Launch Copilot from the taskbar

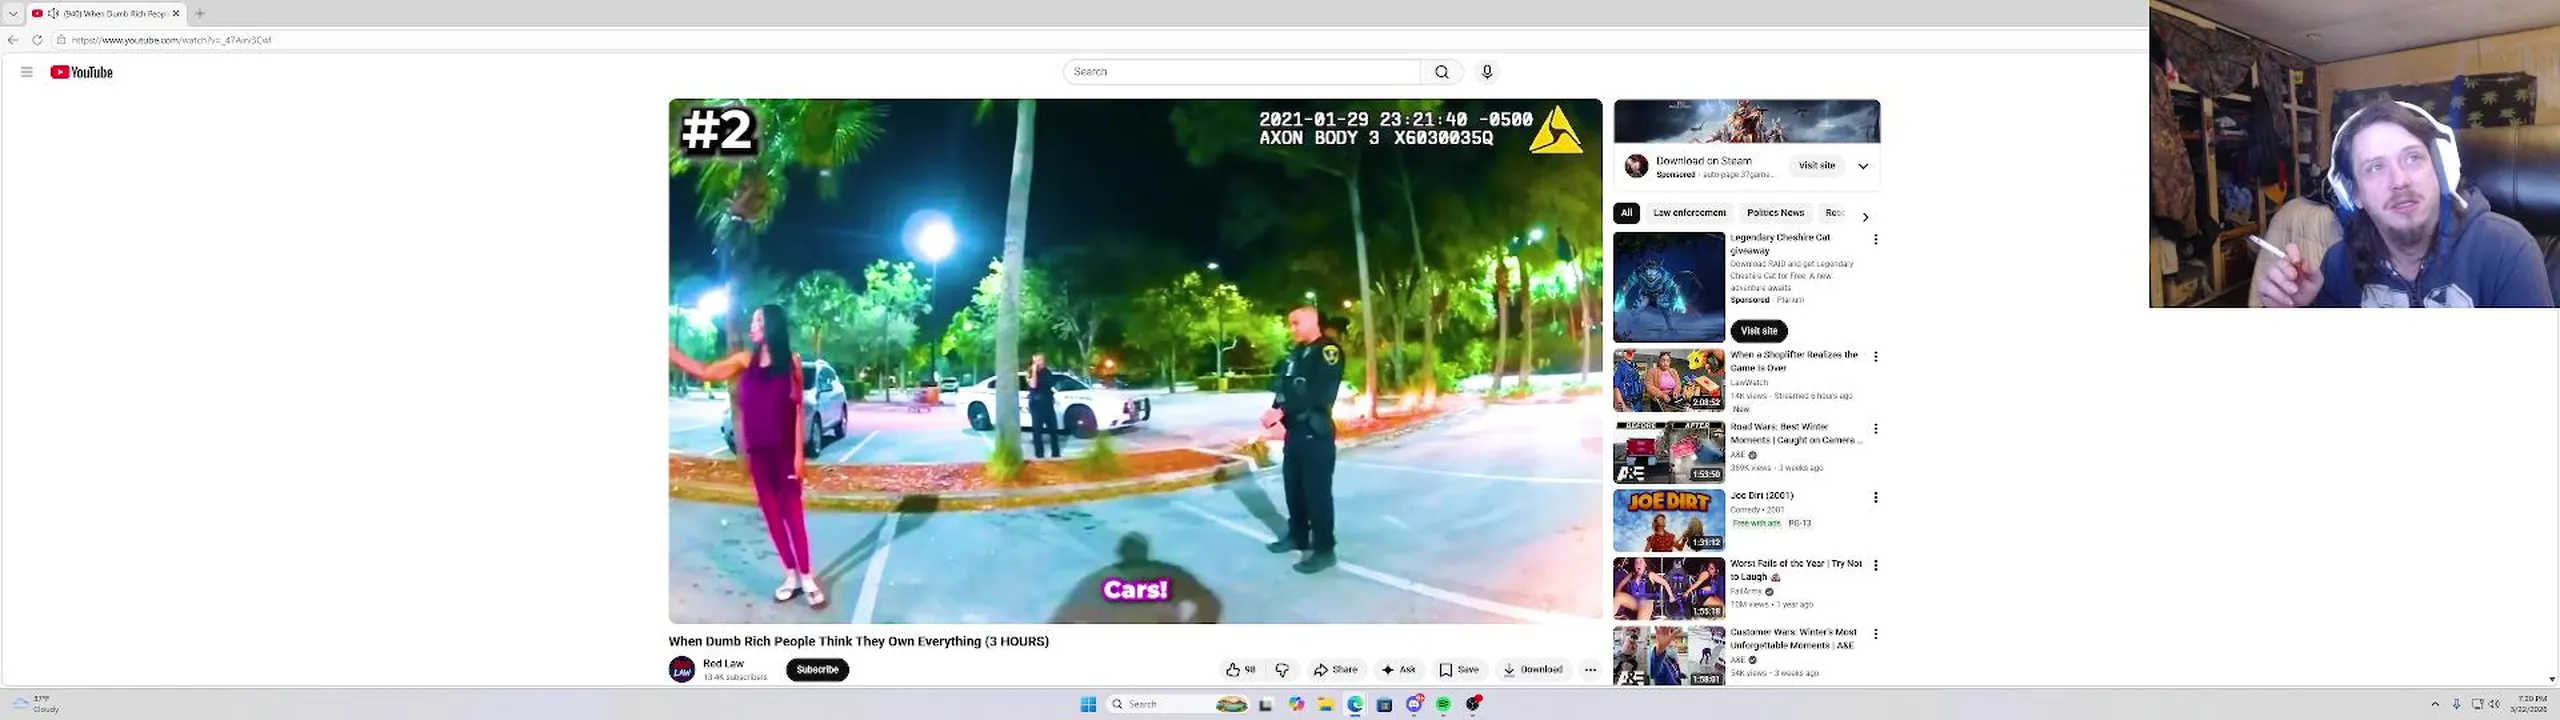(1296, 704)
